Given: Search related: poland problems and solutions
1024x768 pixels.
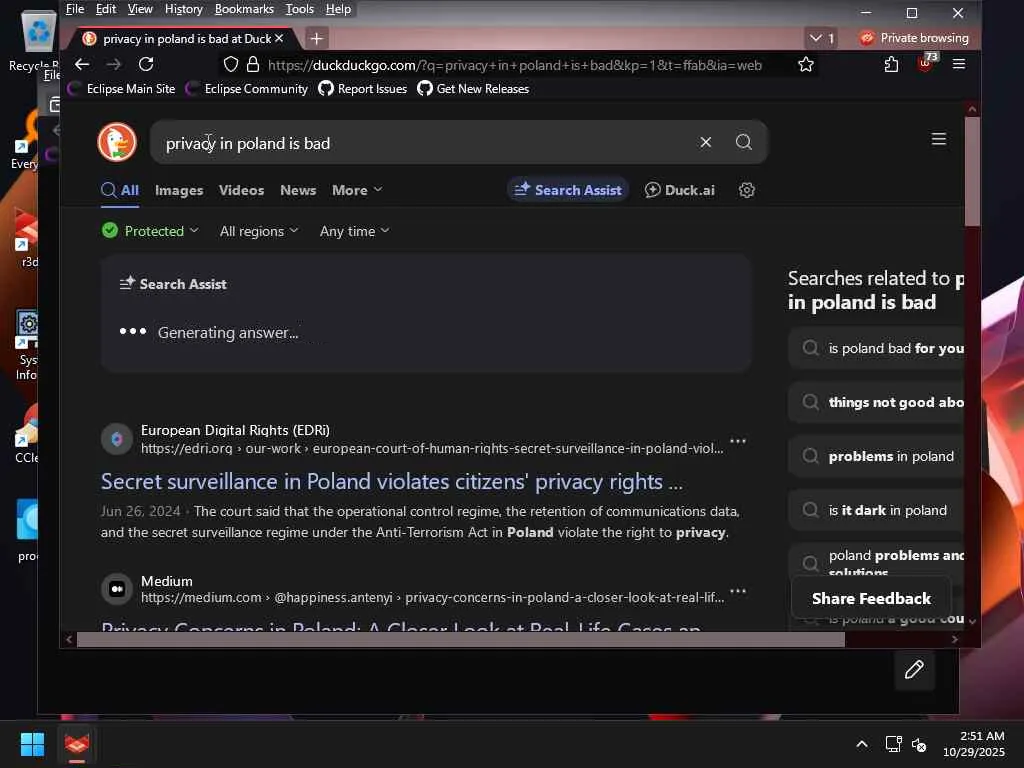Looking at the screenshot, I should 876,560.
